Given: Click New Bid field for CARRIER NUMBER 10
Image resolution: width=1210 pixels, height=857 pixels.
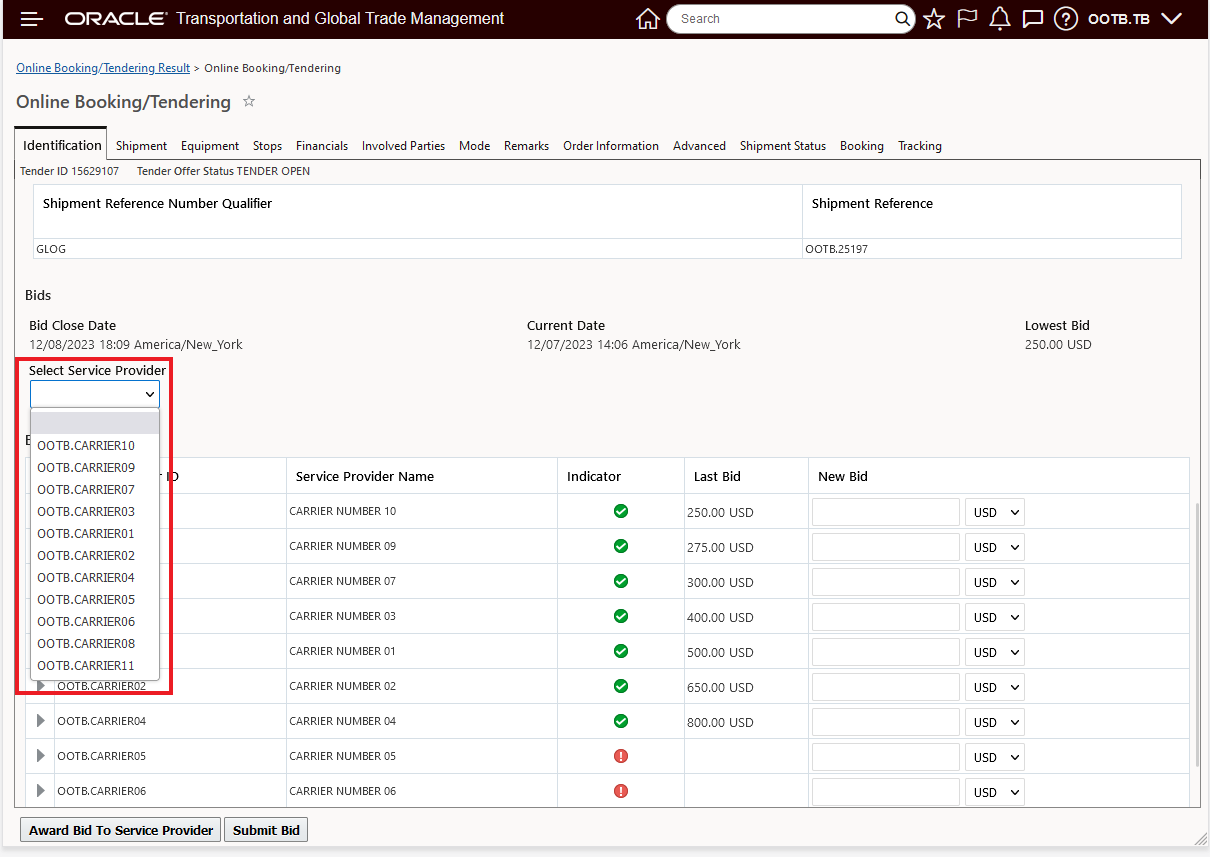Looking at the screenshot, I should (x=886, y=512).
